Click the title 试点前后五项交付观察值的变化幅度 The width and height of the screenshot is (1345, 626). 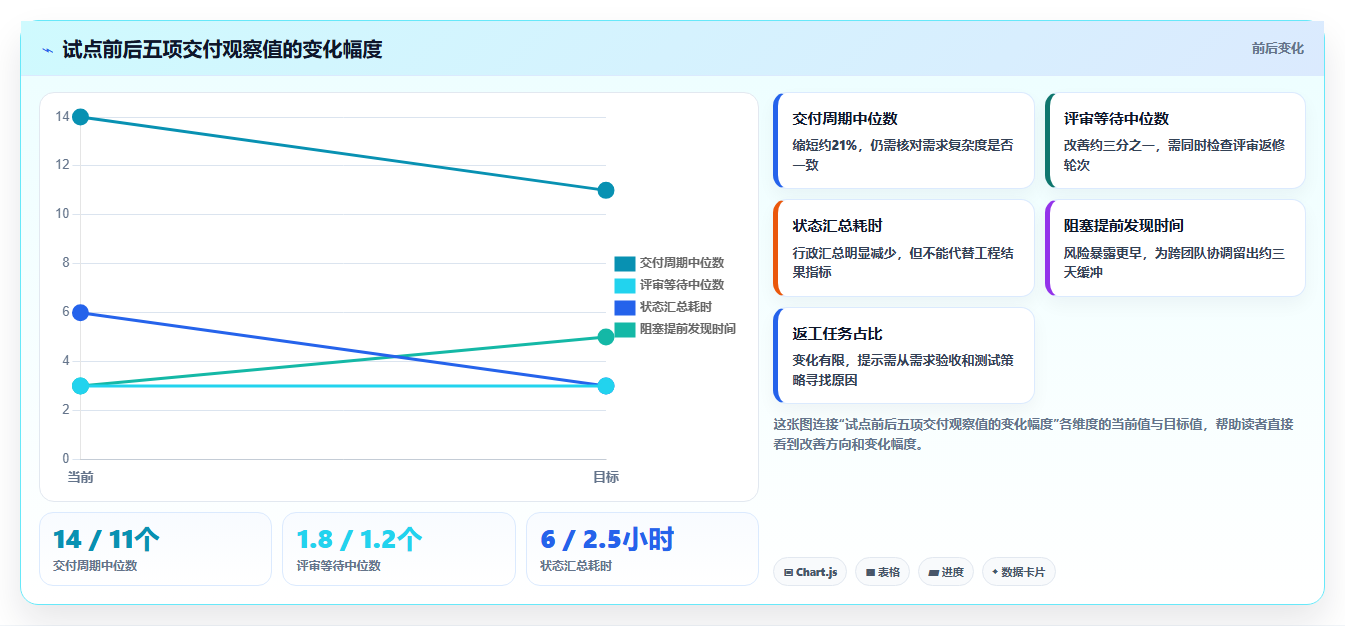[x=222, y=49]
